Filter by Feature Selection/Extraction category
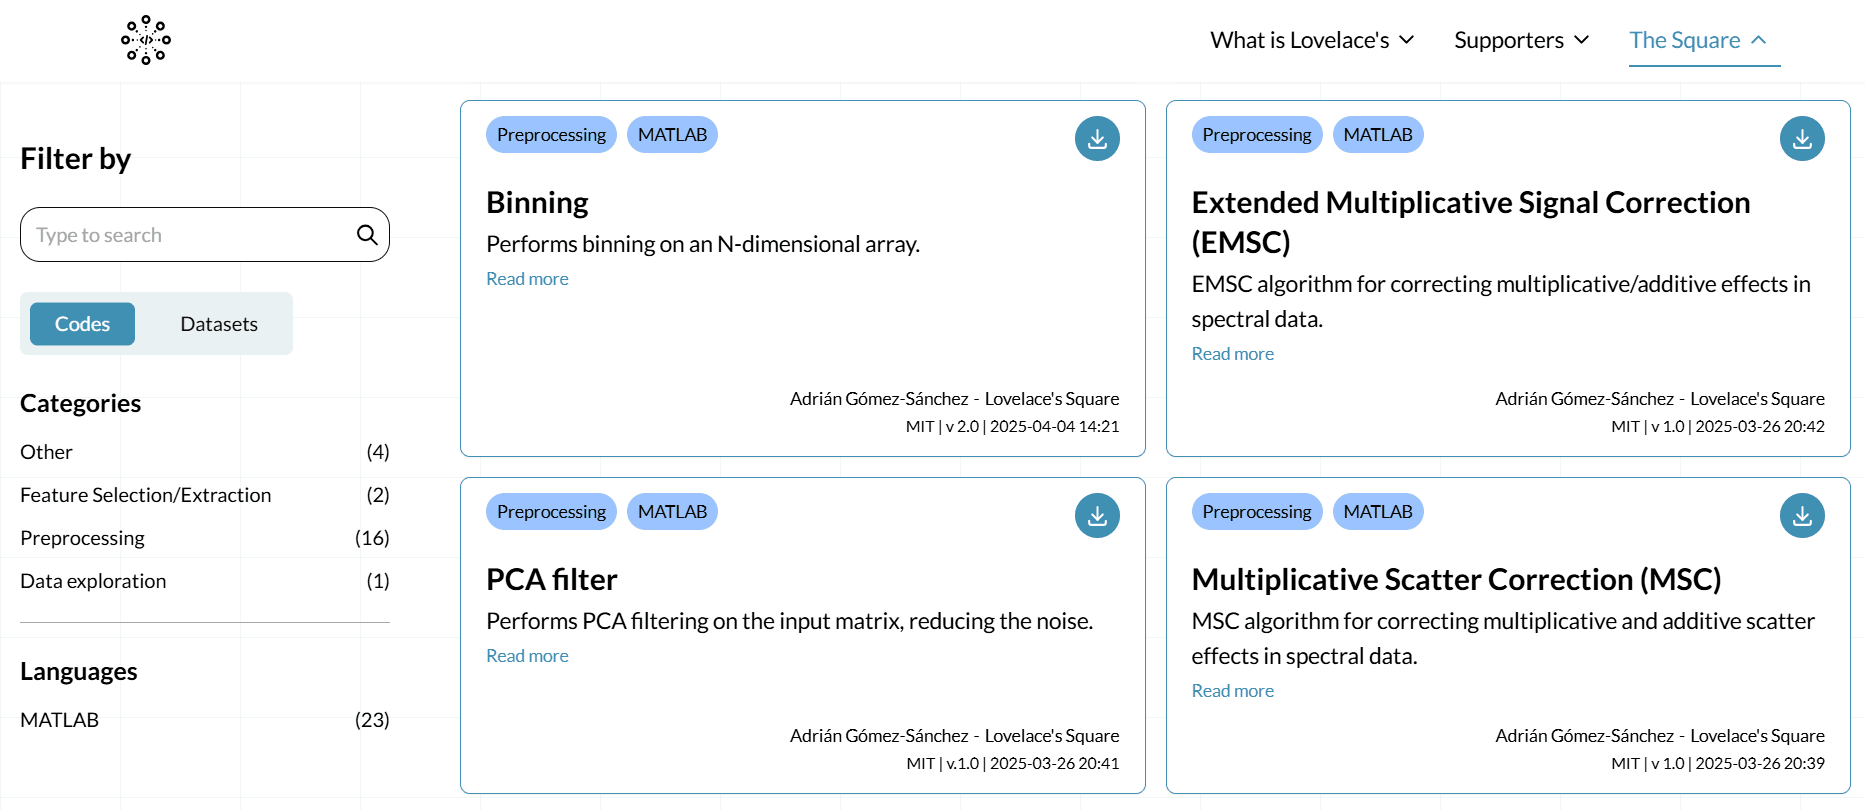This screenshot has width=1865, height=810. 145,495
